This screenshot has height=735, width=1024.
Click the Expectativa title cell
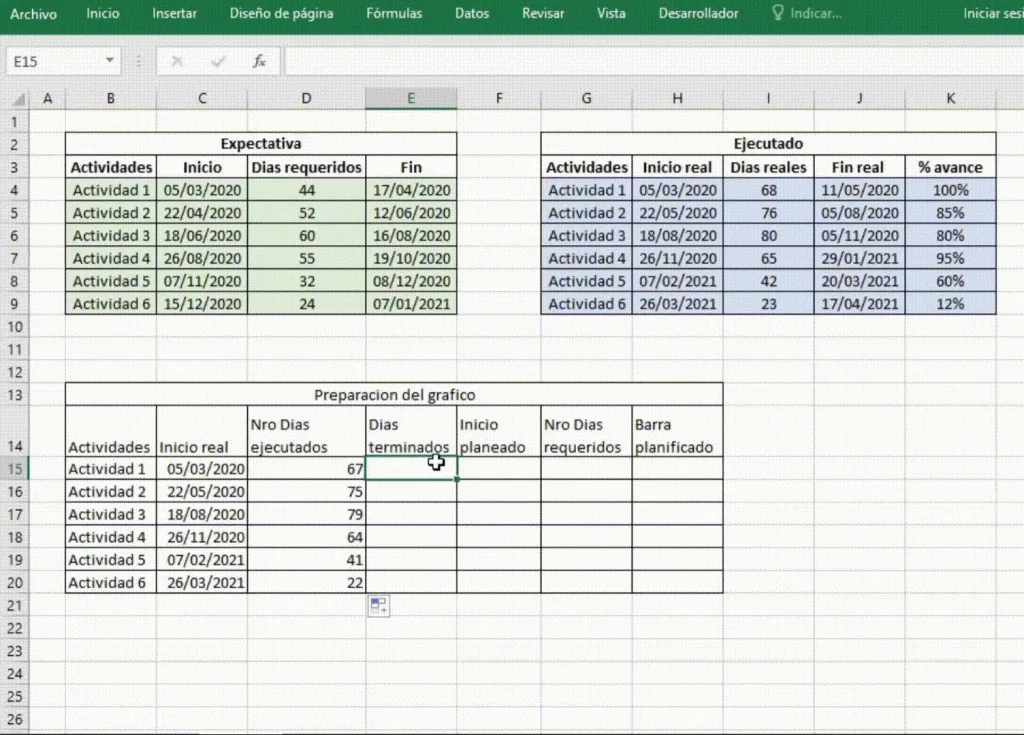pos(261,144)
